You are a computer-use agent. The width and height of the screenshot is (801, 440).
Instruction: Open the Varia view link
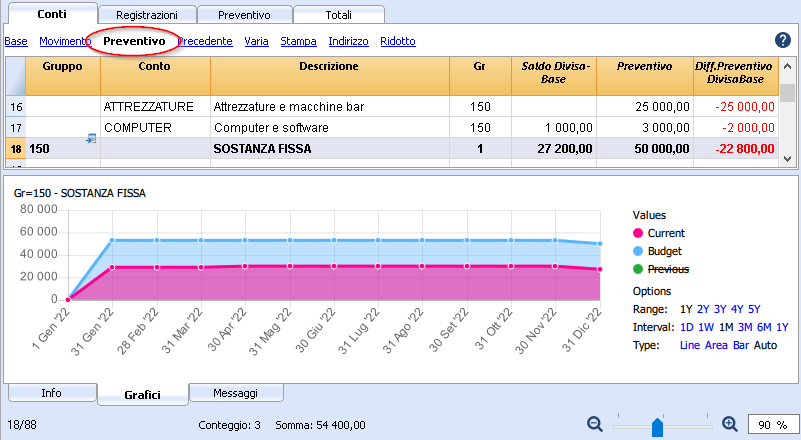pos(256,41)
